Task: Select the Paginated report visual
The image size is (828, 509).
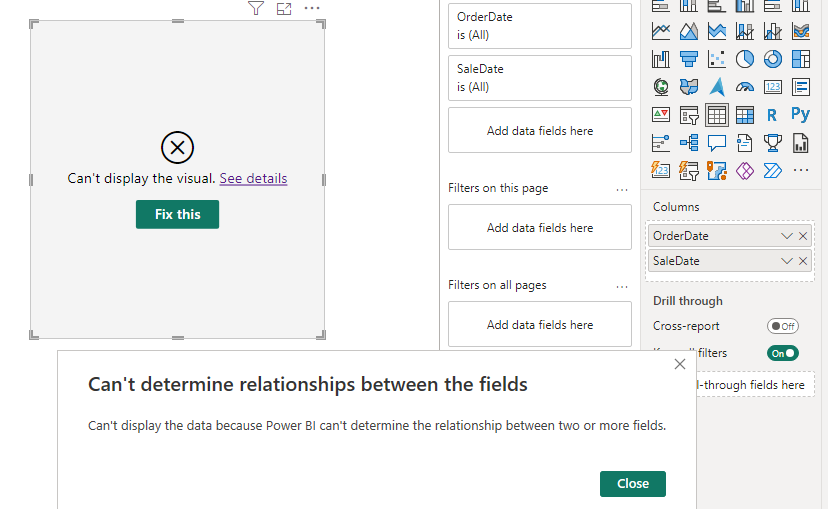Action: pos(801,143)
